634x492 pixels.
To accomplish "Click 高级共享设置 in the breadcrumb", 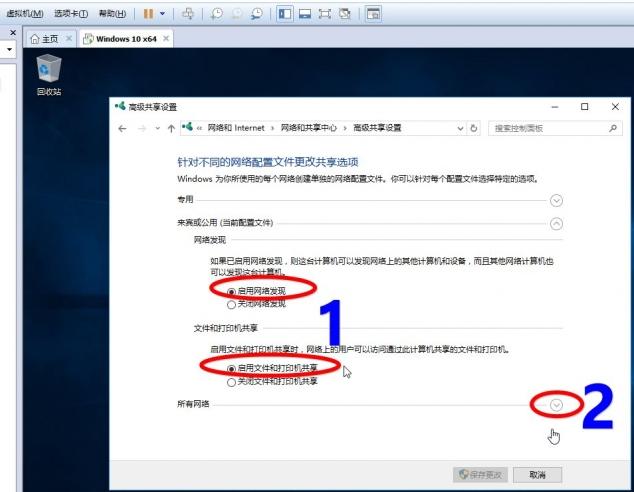I will click(x=377, y=128).
